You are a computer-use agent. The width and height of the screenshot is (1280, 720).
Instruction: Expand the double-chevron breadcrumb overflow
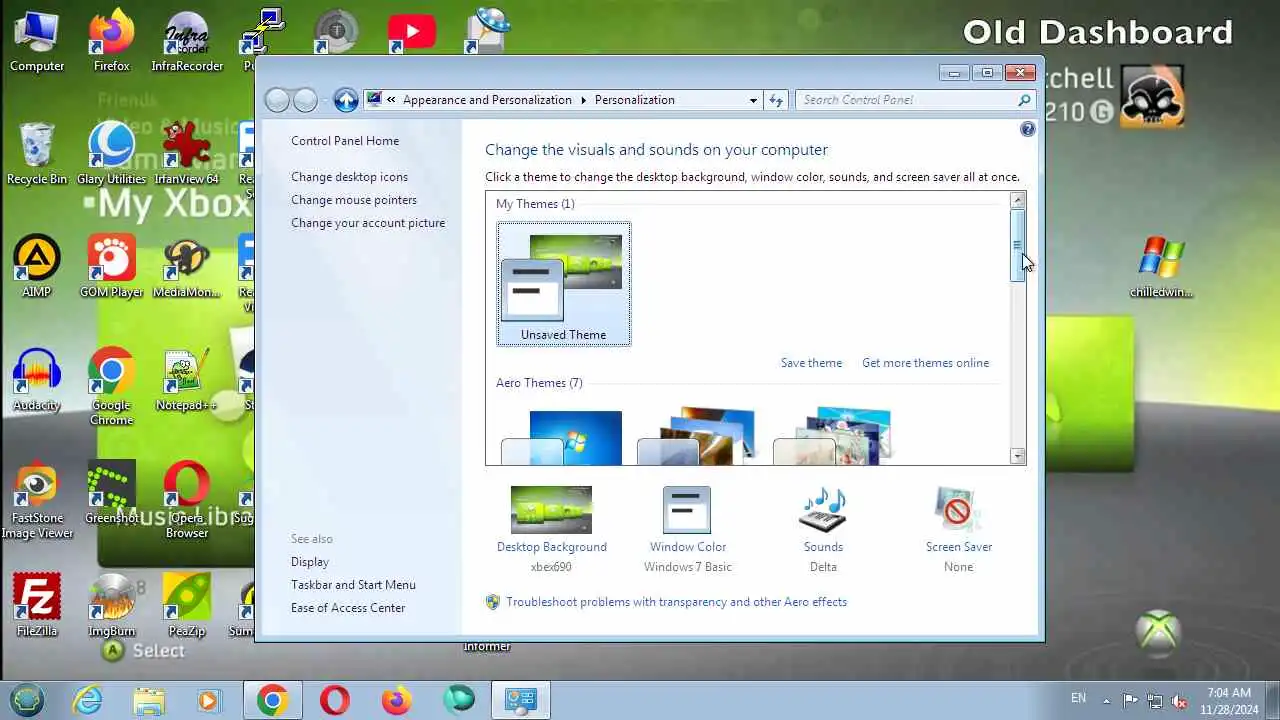click(x=392, y=100)
